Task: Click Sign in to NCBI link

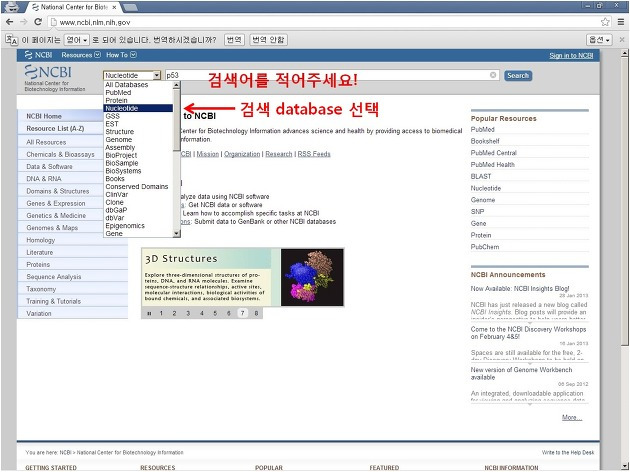Action: (x=571, y=55)
